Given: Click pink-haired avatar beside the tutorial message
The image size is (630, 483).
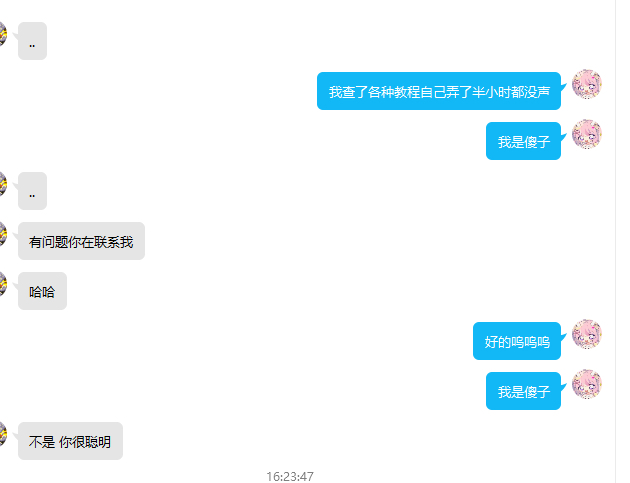Looking at the screenshot, I should [x=587, y=84].
